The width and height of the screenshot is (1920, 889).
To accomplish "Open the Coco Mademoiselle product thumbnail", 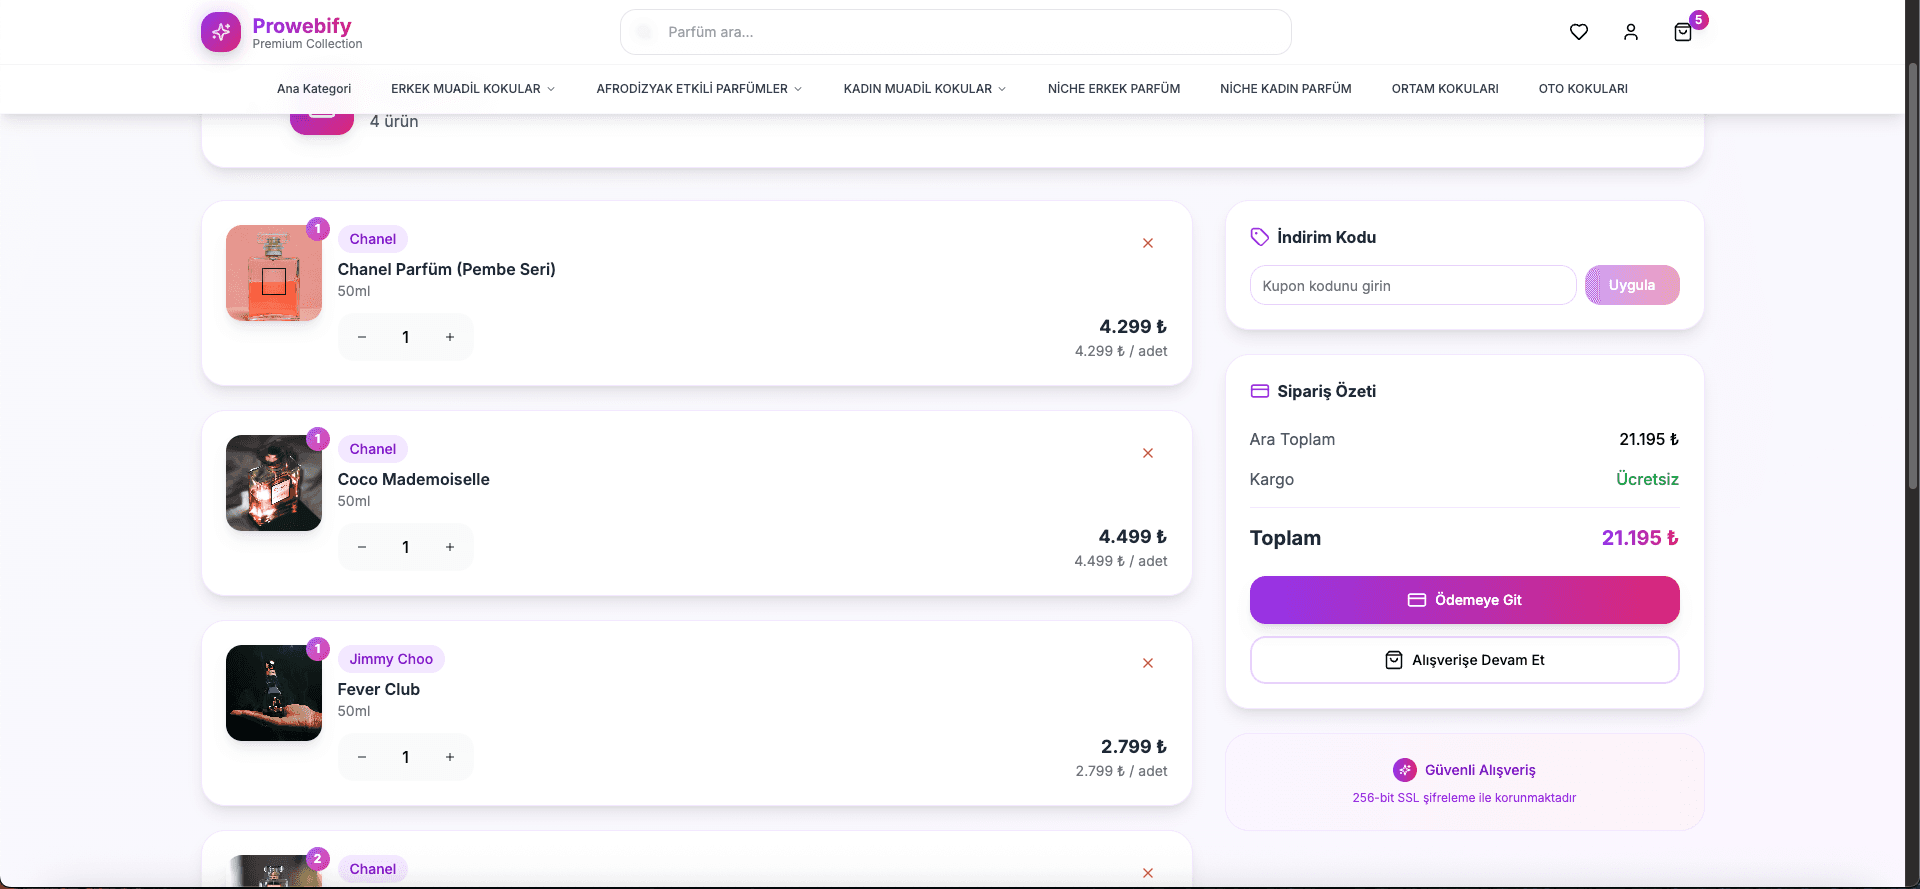I will click(274, 483).
